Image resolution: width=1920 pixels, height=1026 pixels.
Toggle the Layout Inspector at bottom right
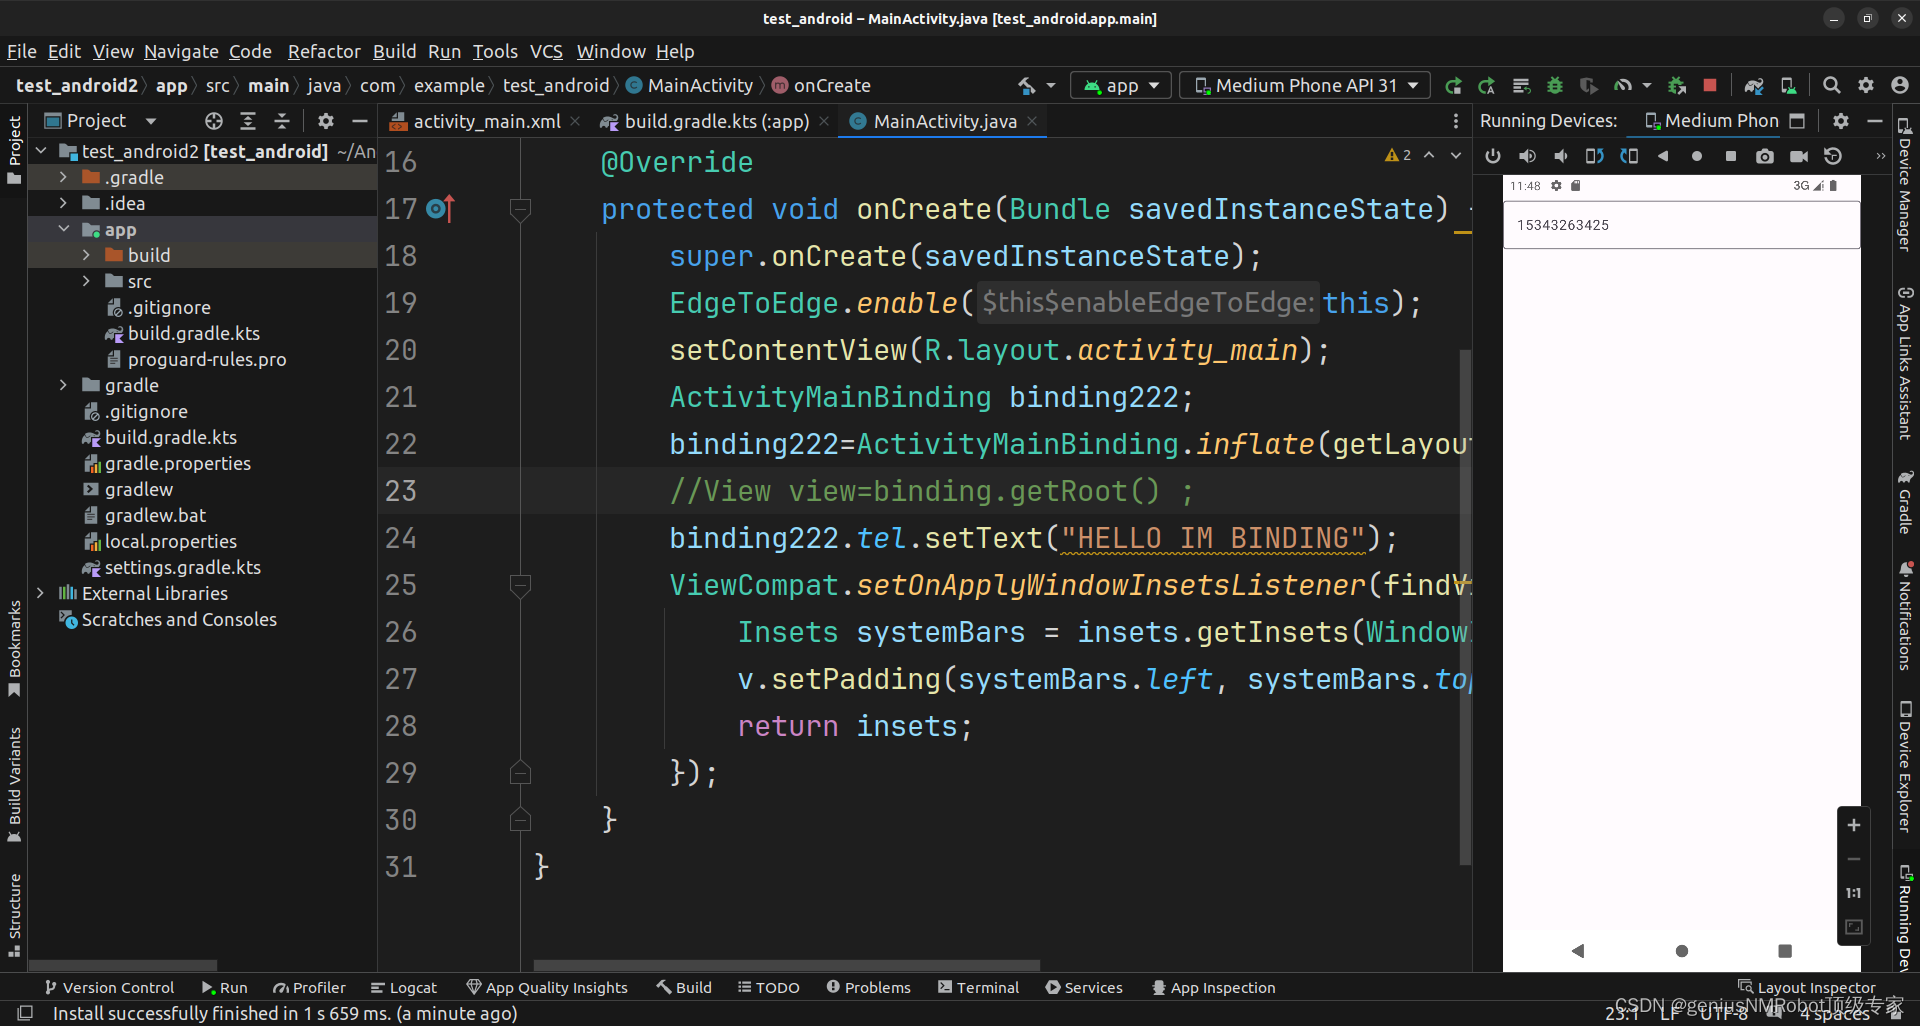[1806, 987]
